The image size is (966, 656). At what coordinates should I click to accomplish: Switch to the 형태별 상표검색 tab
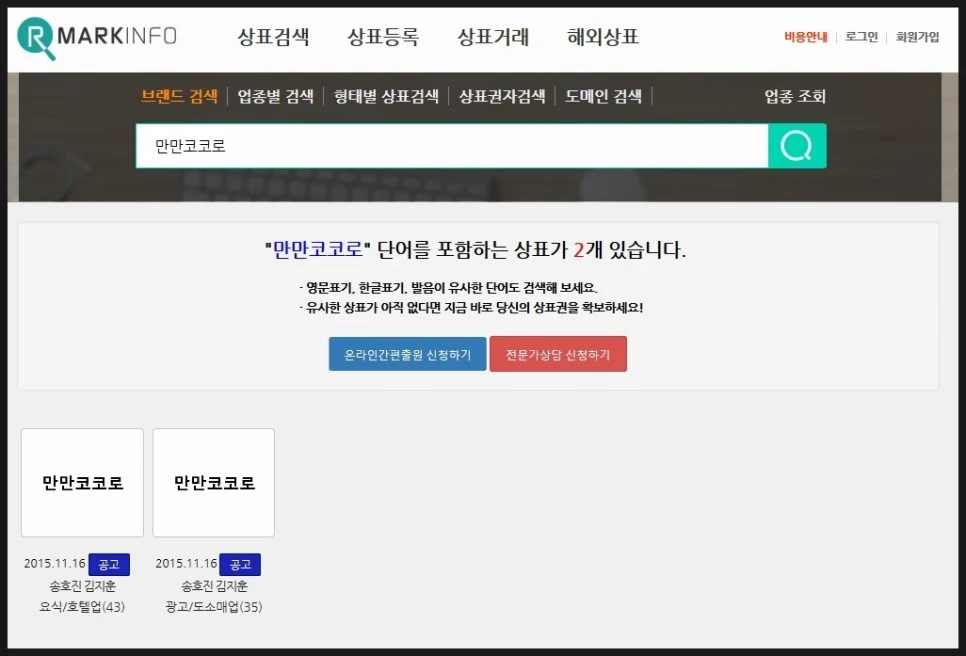click(x=388, y=96)
